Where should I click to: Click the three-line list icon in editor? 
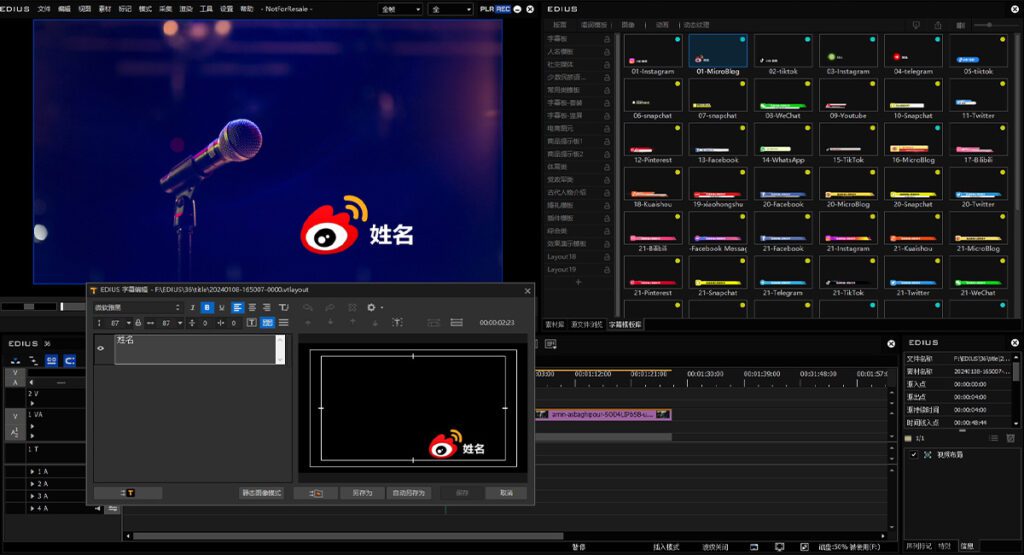(x=283, y=323)
